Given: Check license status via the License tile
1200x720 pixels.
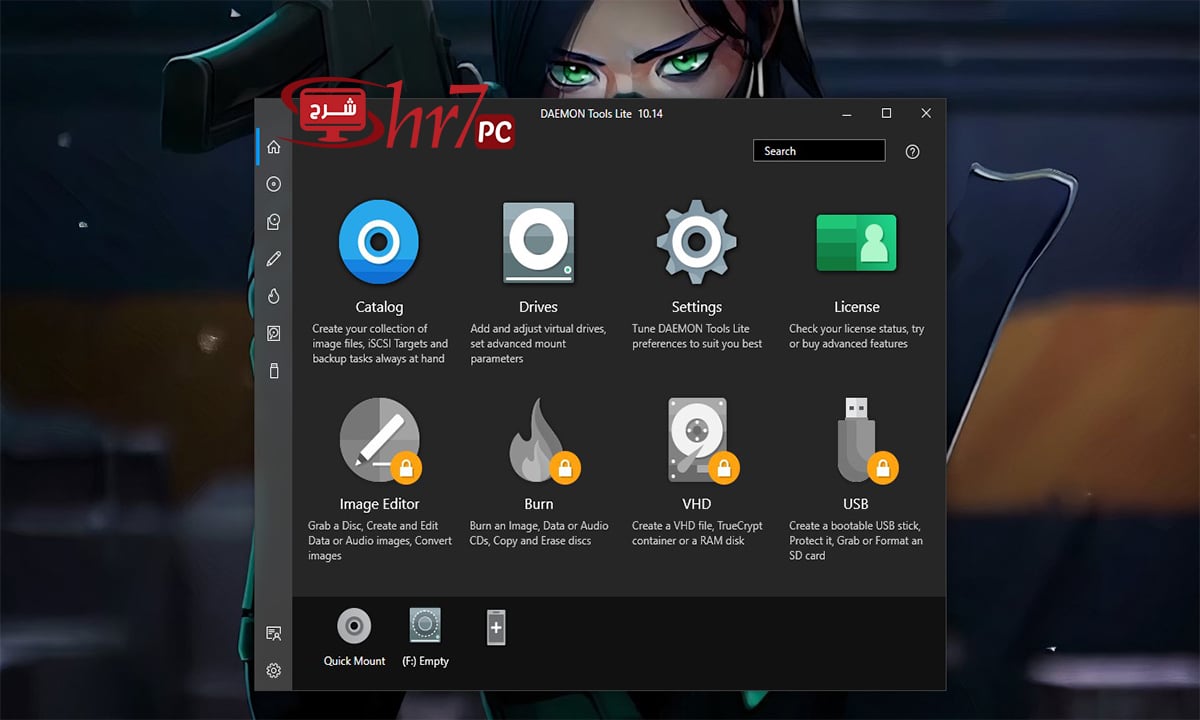Looking at the screenshot, I should point(855,241).
